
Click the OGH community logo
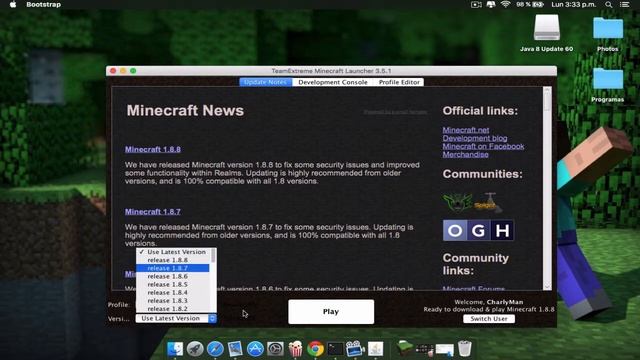pos(478,231)
